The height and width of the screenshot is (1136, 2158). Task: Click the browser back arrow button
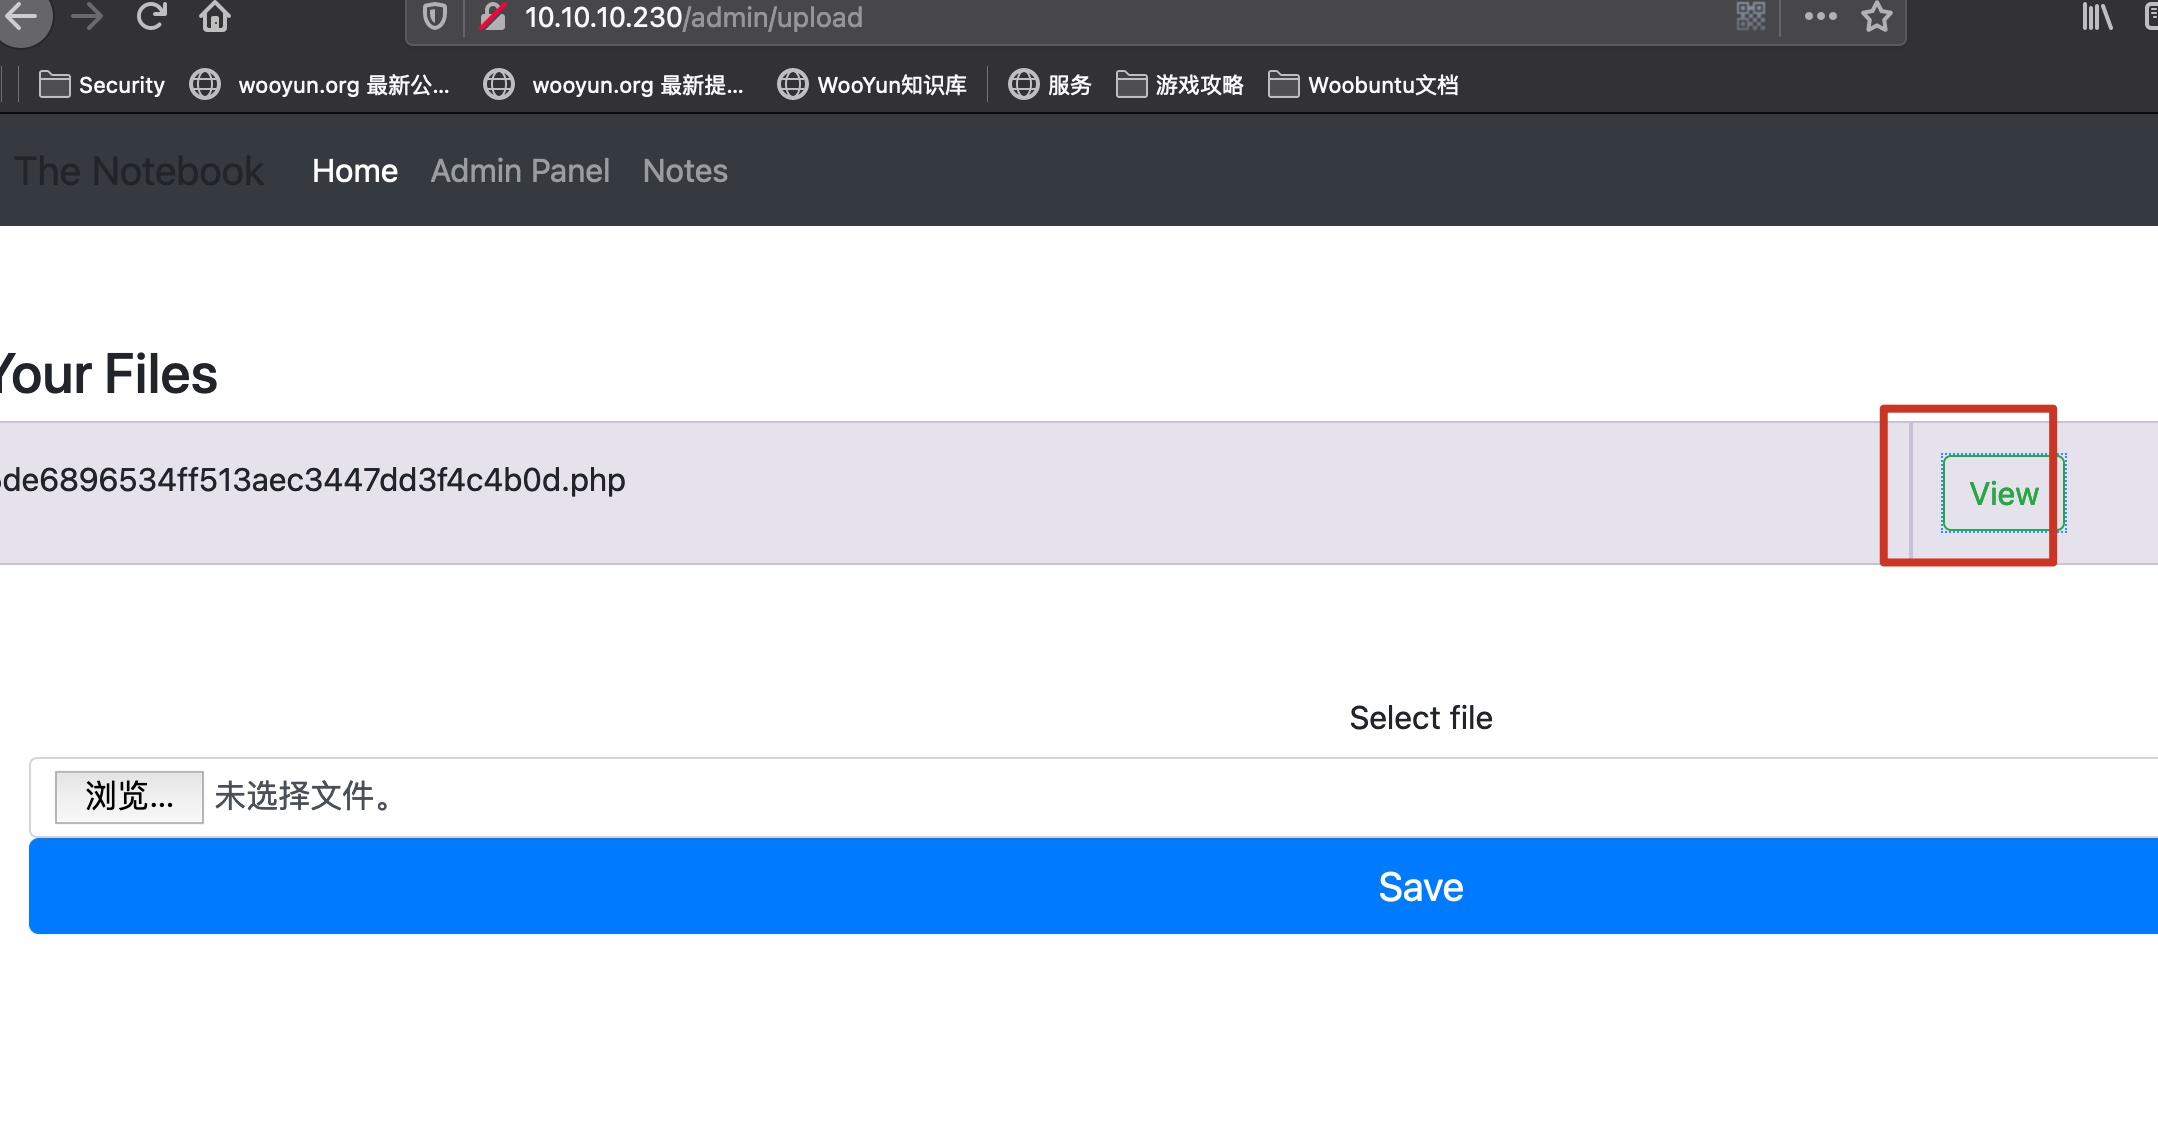(22, 16)
